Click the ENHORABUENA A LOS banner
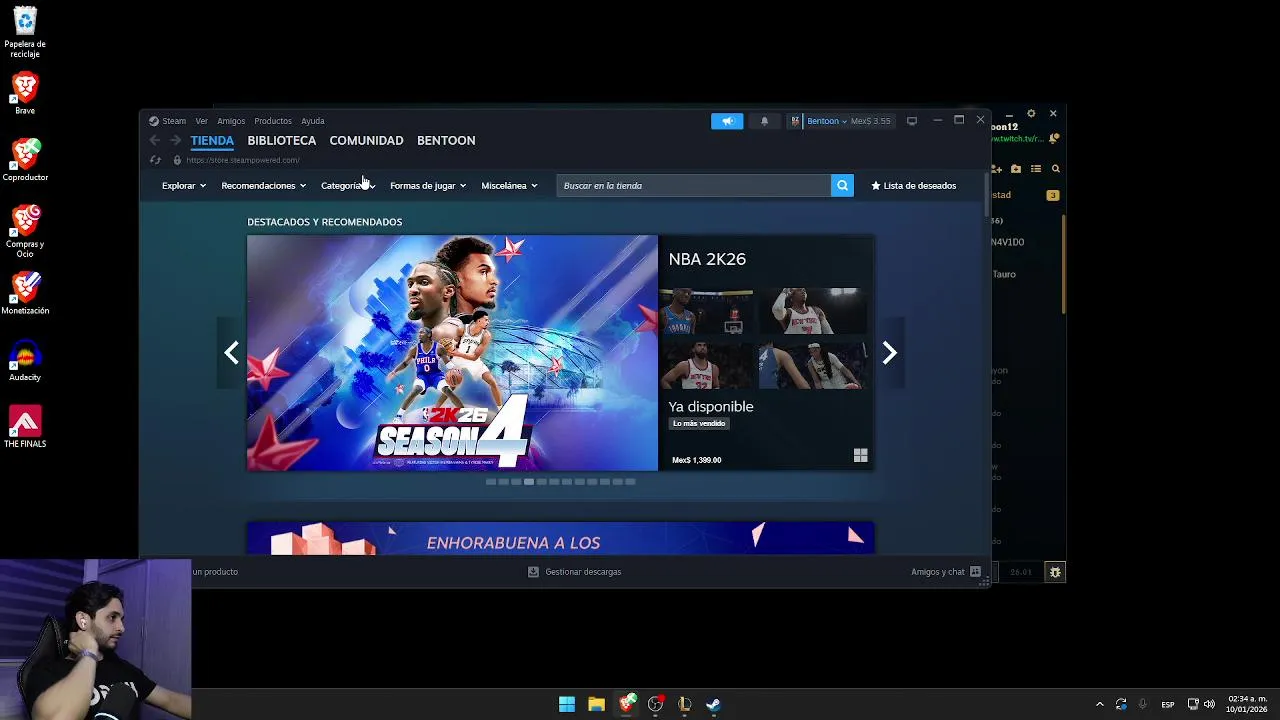Screen dimensions: 1280x720 tap(560, 538)
